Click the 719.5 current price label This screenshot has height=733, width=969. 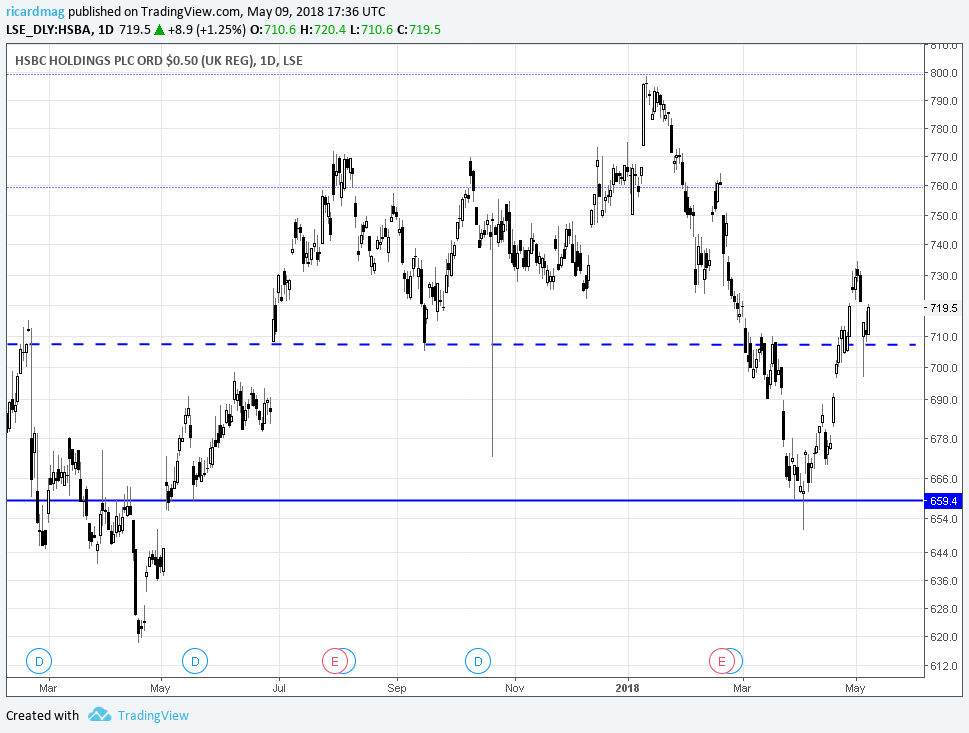[943, 308]
